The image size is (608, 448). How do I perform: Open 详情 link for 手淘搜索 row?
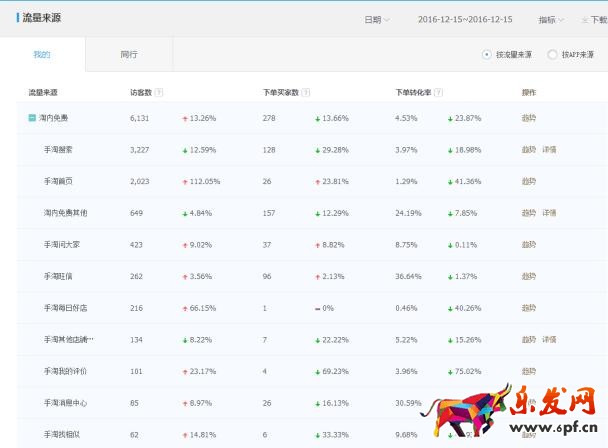(549, 150)
